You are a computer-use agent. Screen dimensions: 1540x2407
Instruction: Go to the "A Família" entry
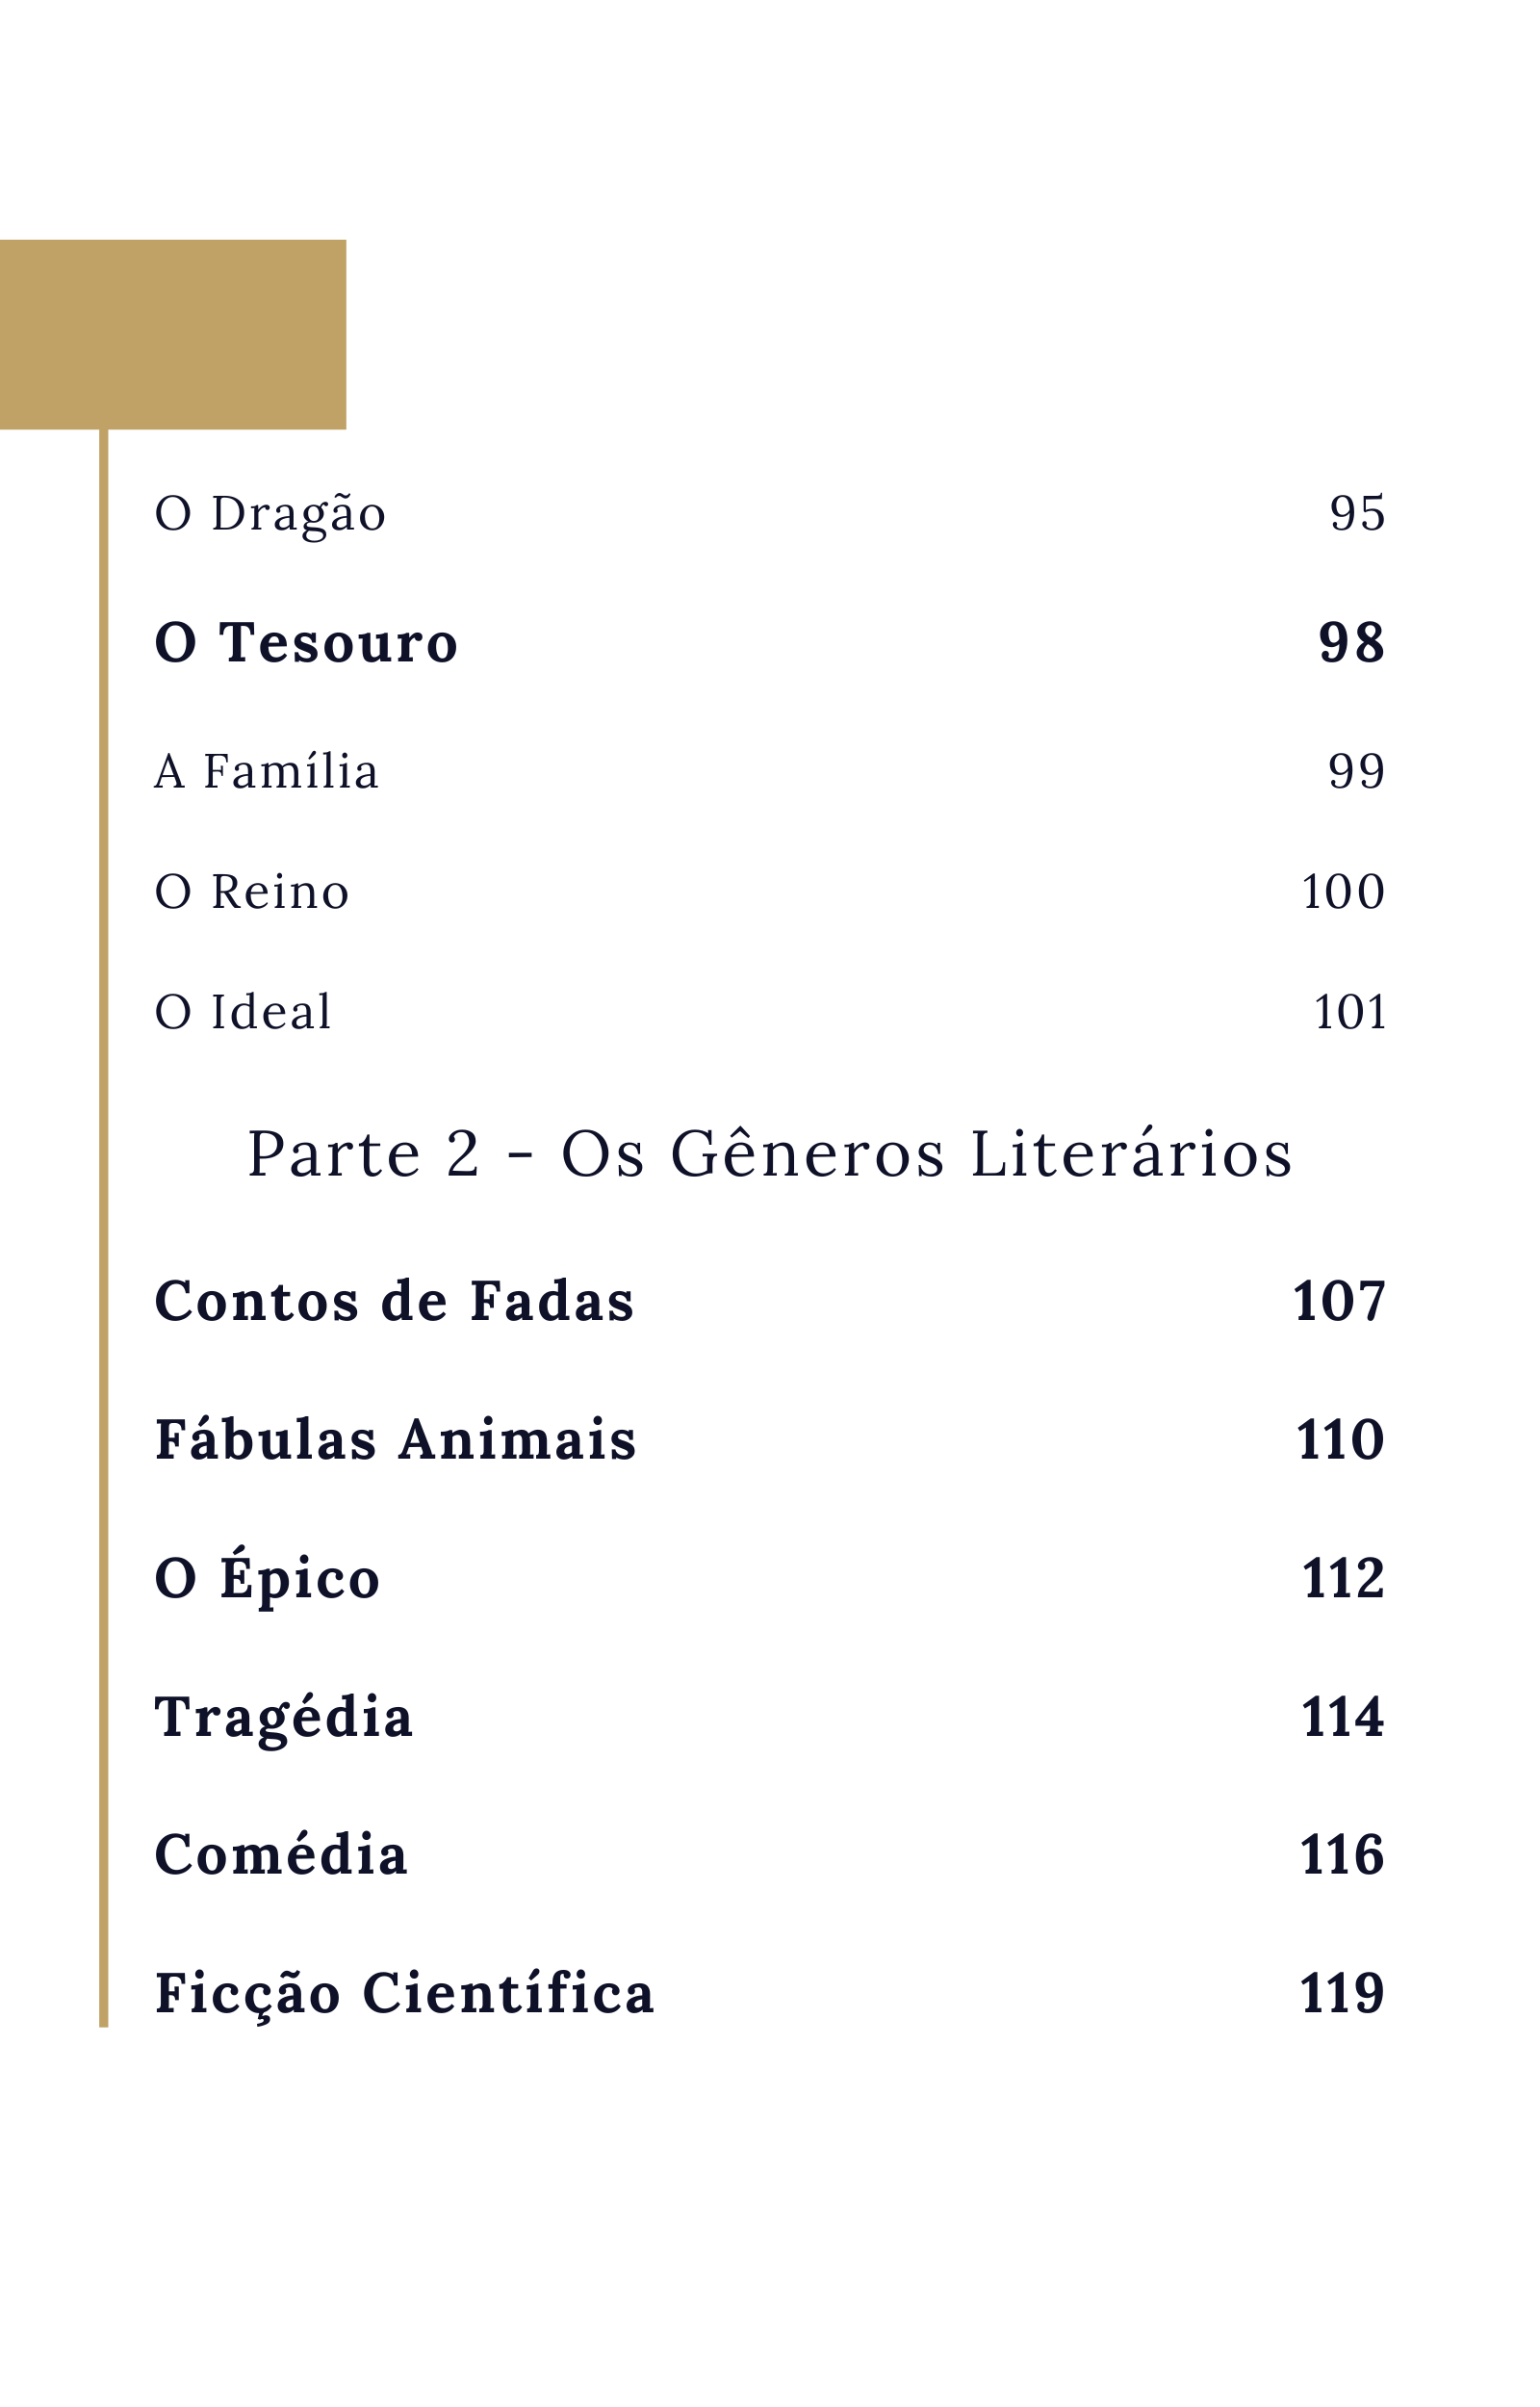click(267, 772)
